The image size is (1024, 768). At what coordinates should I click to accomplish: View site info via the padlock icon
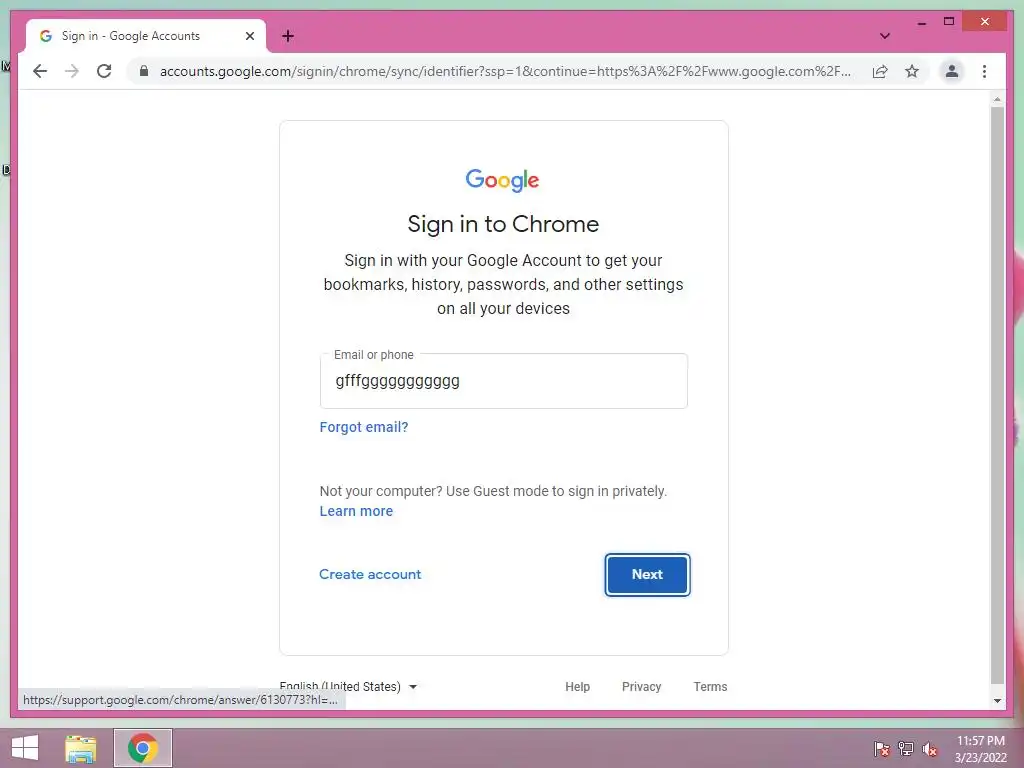(x=144, y=71)
